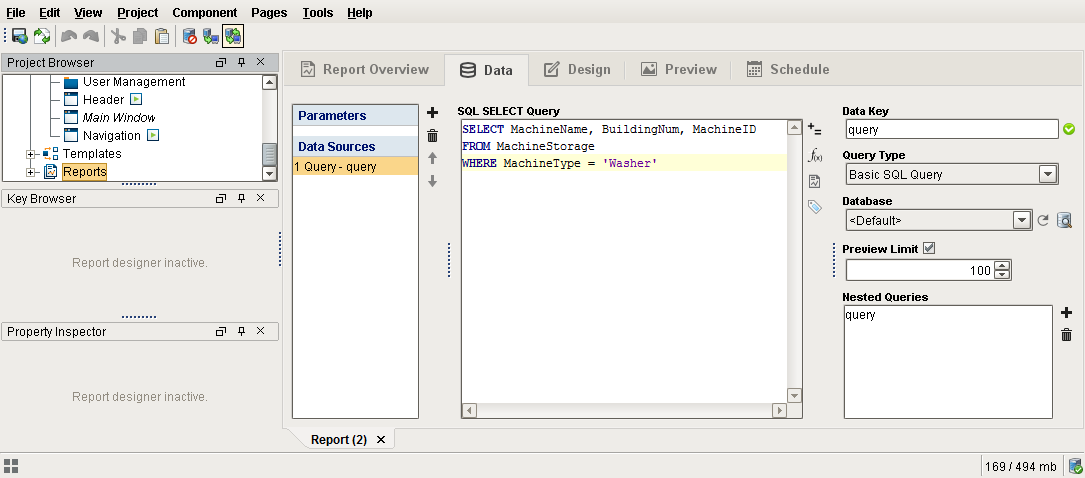The width and height of the screenshot is (1085, 478).
Task: Add a nested query with plus icon
Action: click(x=1066, y=313)
